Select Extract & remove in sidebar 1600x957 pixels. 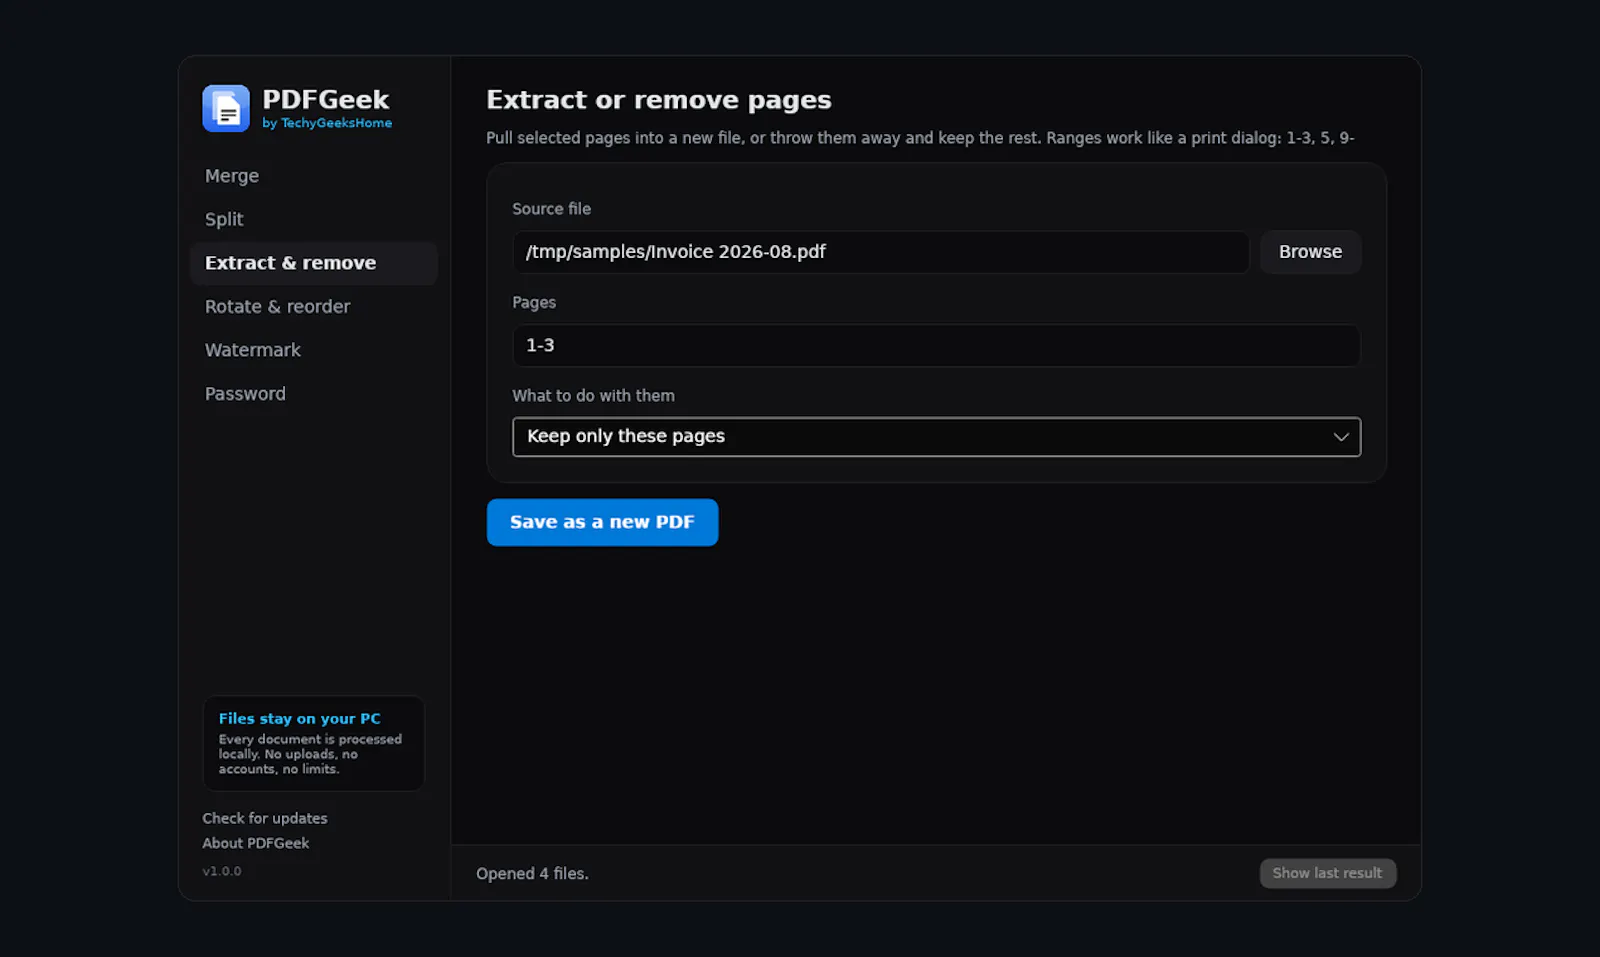[x=313, y=263]
